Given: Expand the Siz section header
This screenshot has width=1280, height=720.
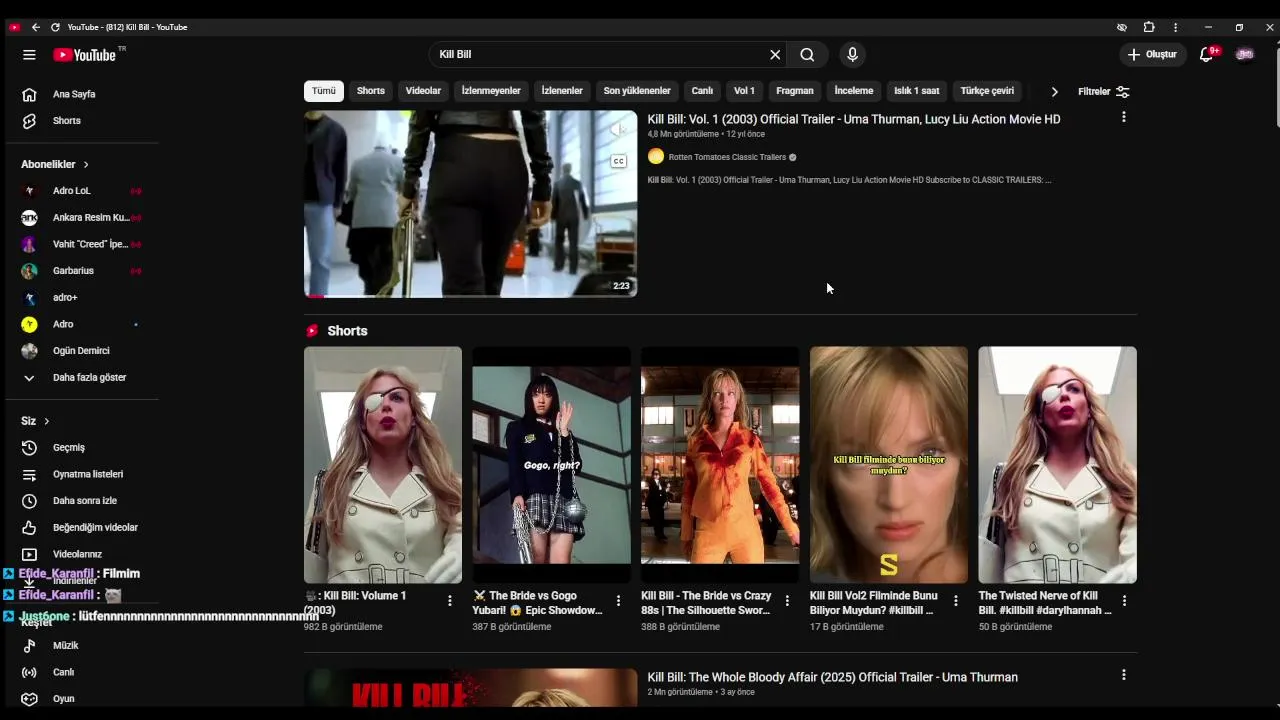Looking at the screenshot, I should [x=35, y=421].
